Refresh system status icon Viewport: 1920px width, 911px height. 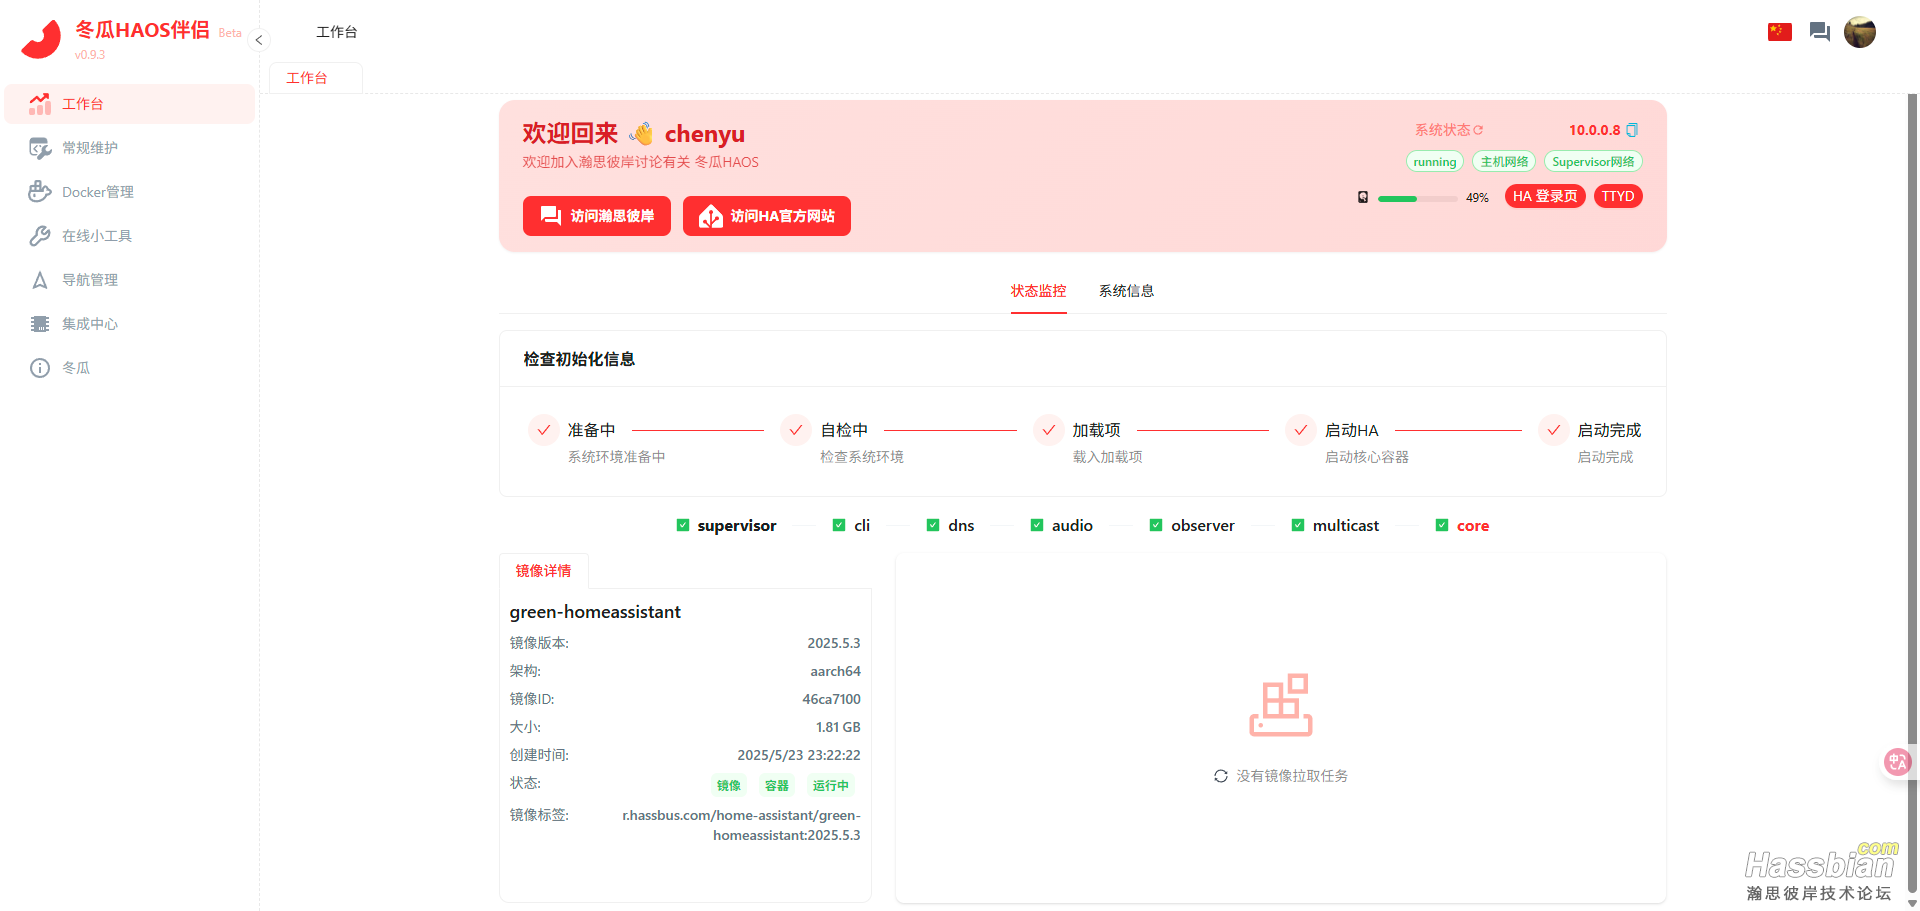[x=1478, y=130]
